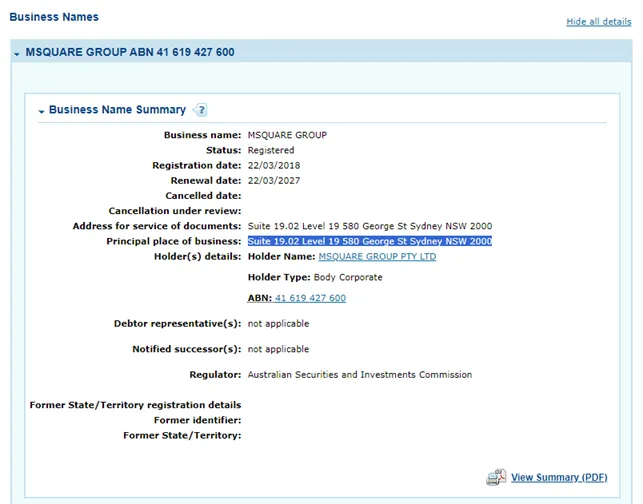Click the Hide all details link
The image size is (643, 504).
(x=599, y=22)
